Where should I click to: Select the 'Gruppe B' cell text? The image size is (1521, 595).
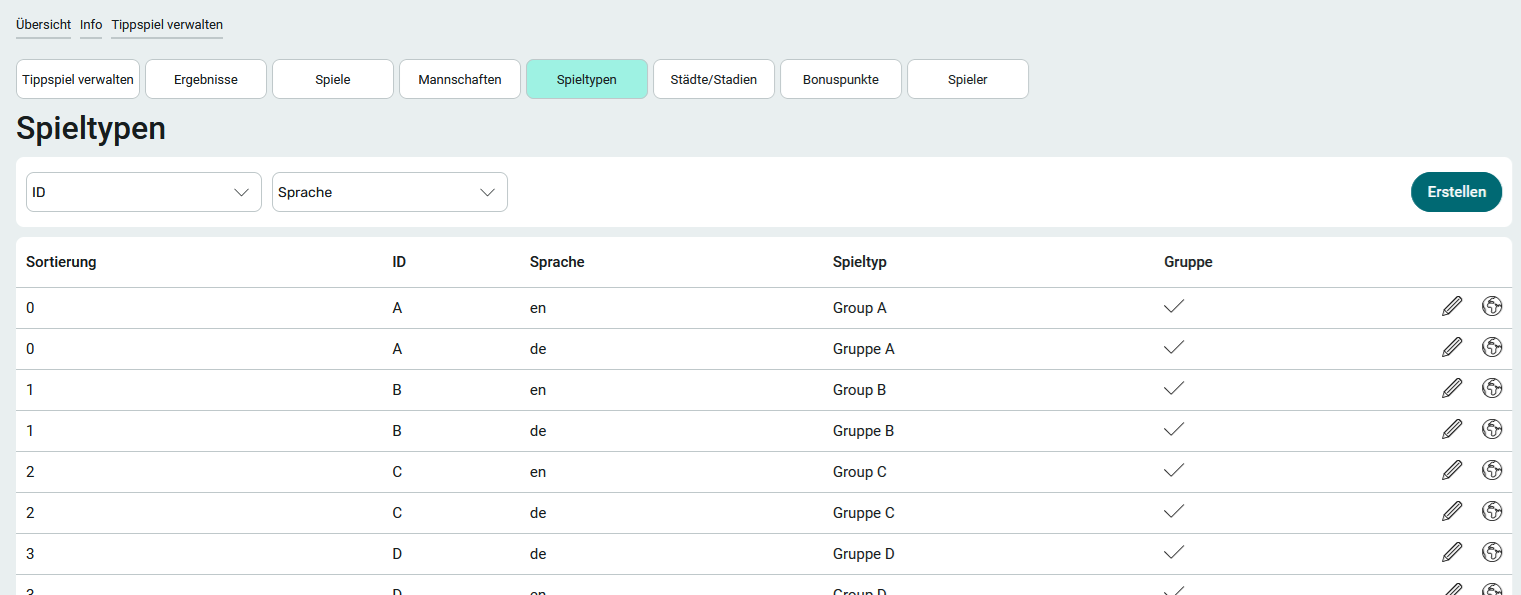coord(864,431)
